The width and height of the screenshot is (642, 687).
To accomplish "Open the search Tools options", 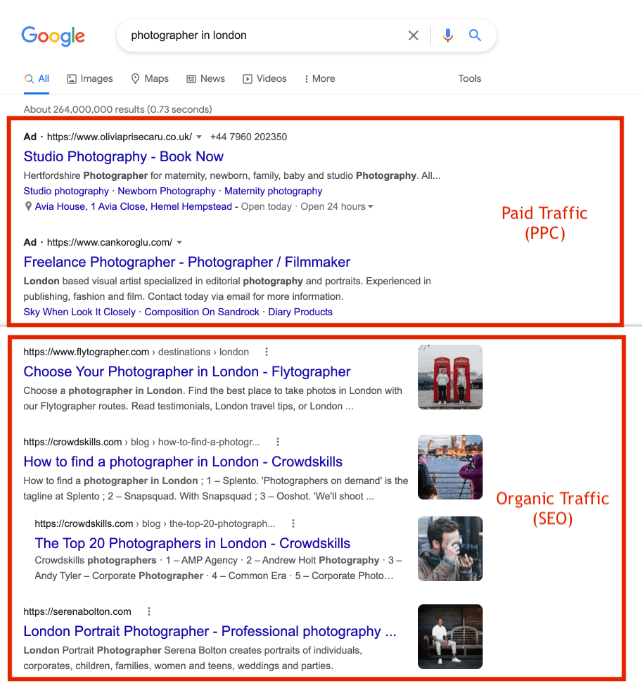I will (x=469, y=79).
